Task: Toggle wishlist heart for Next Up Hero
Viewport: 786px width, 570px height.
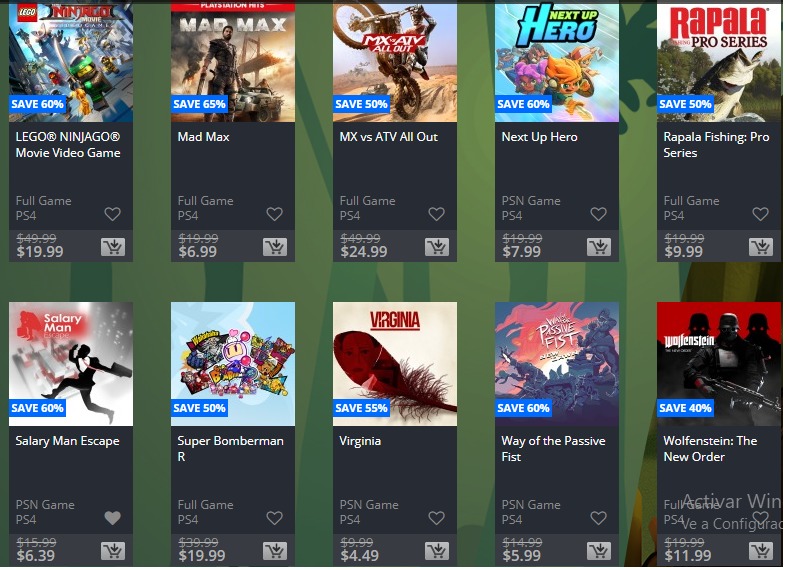Action: [598, 214]
